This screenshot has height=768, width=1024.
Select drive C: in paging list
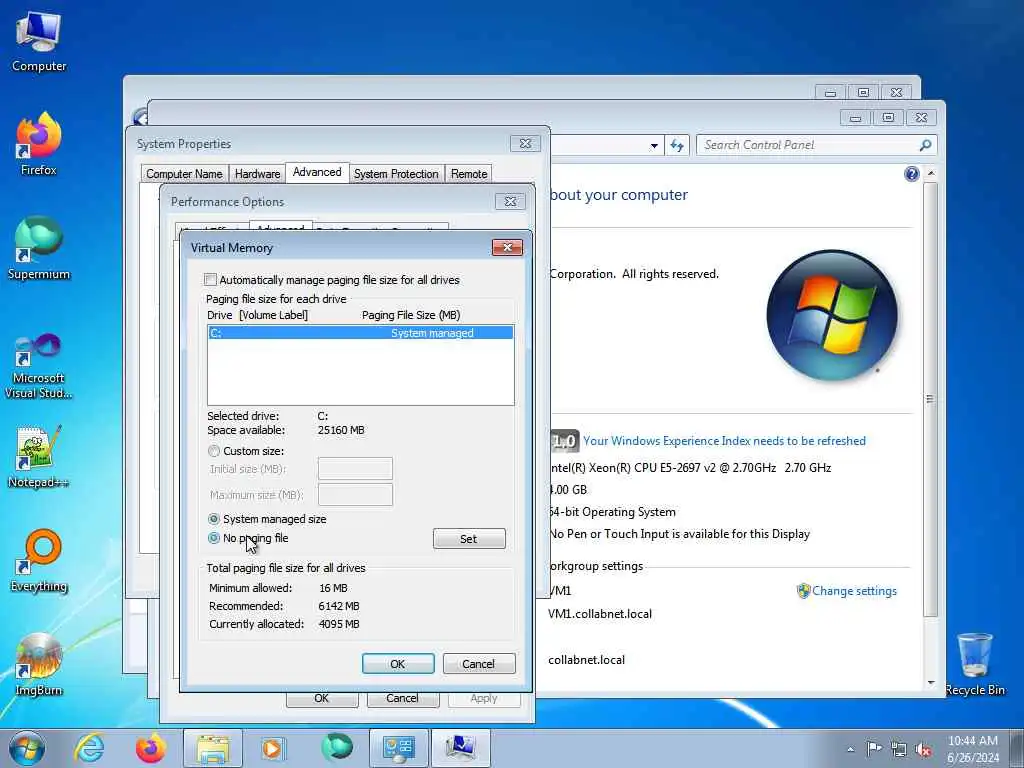click(360, 333)
